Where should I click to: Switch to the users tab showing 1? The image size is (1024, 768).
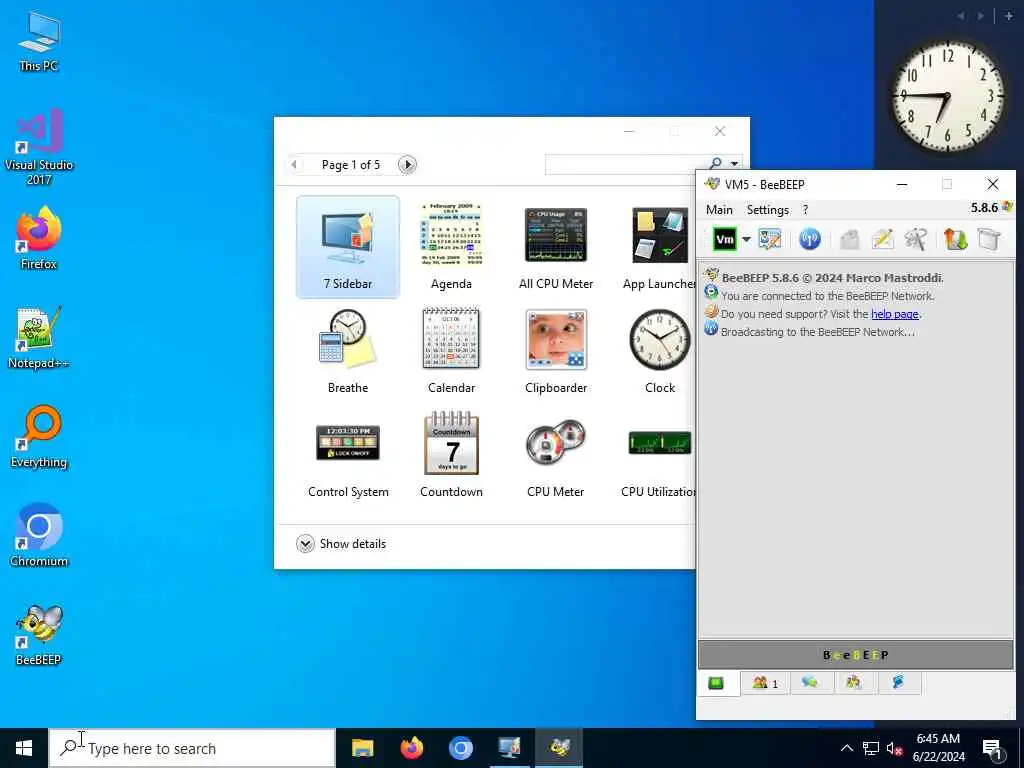(765, 683)
